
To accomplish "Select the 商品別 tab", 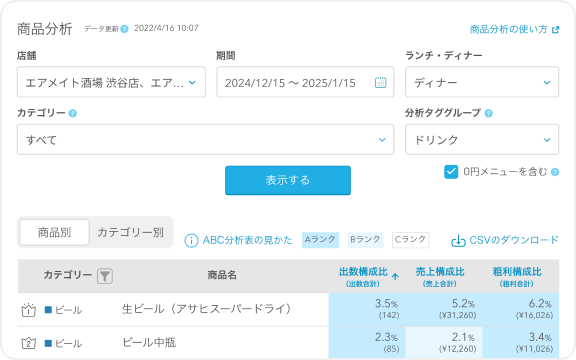I will 54,232.
